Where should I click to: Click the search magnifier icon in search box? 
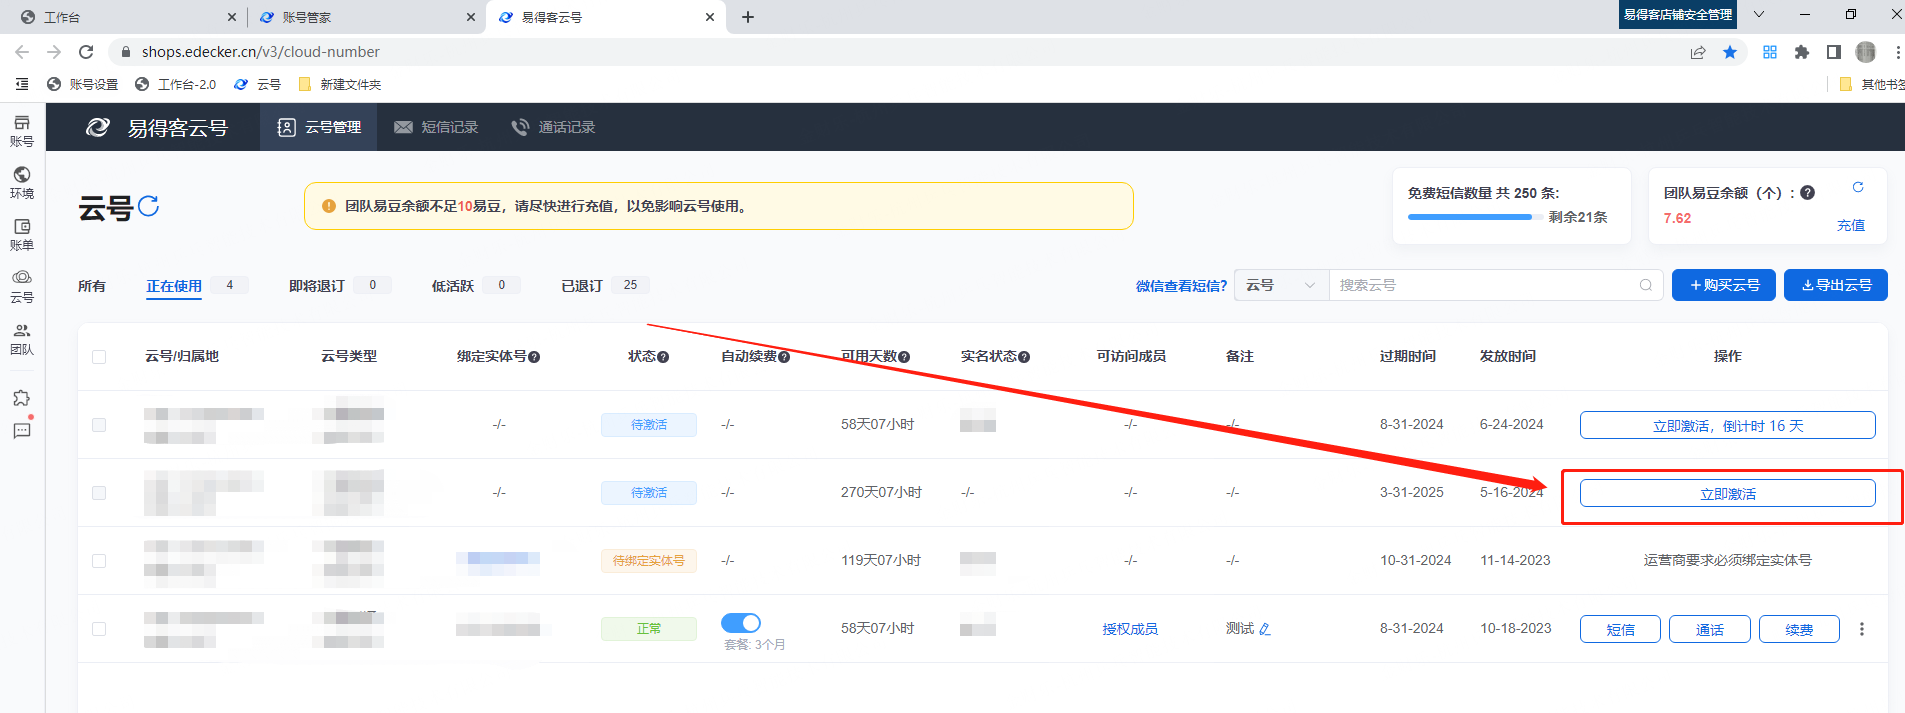(1645, 285)
